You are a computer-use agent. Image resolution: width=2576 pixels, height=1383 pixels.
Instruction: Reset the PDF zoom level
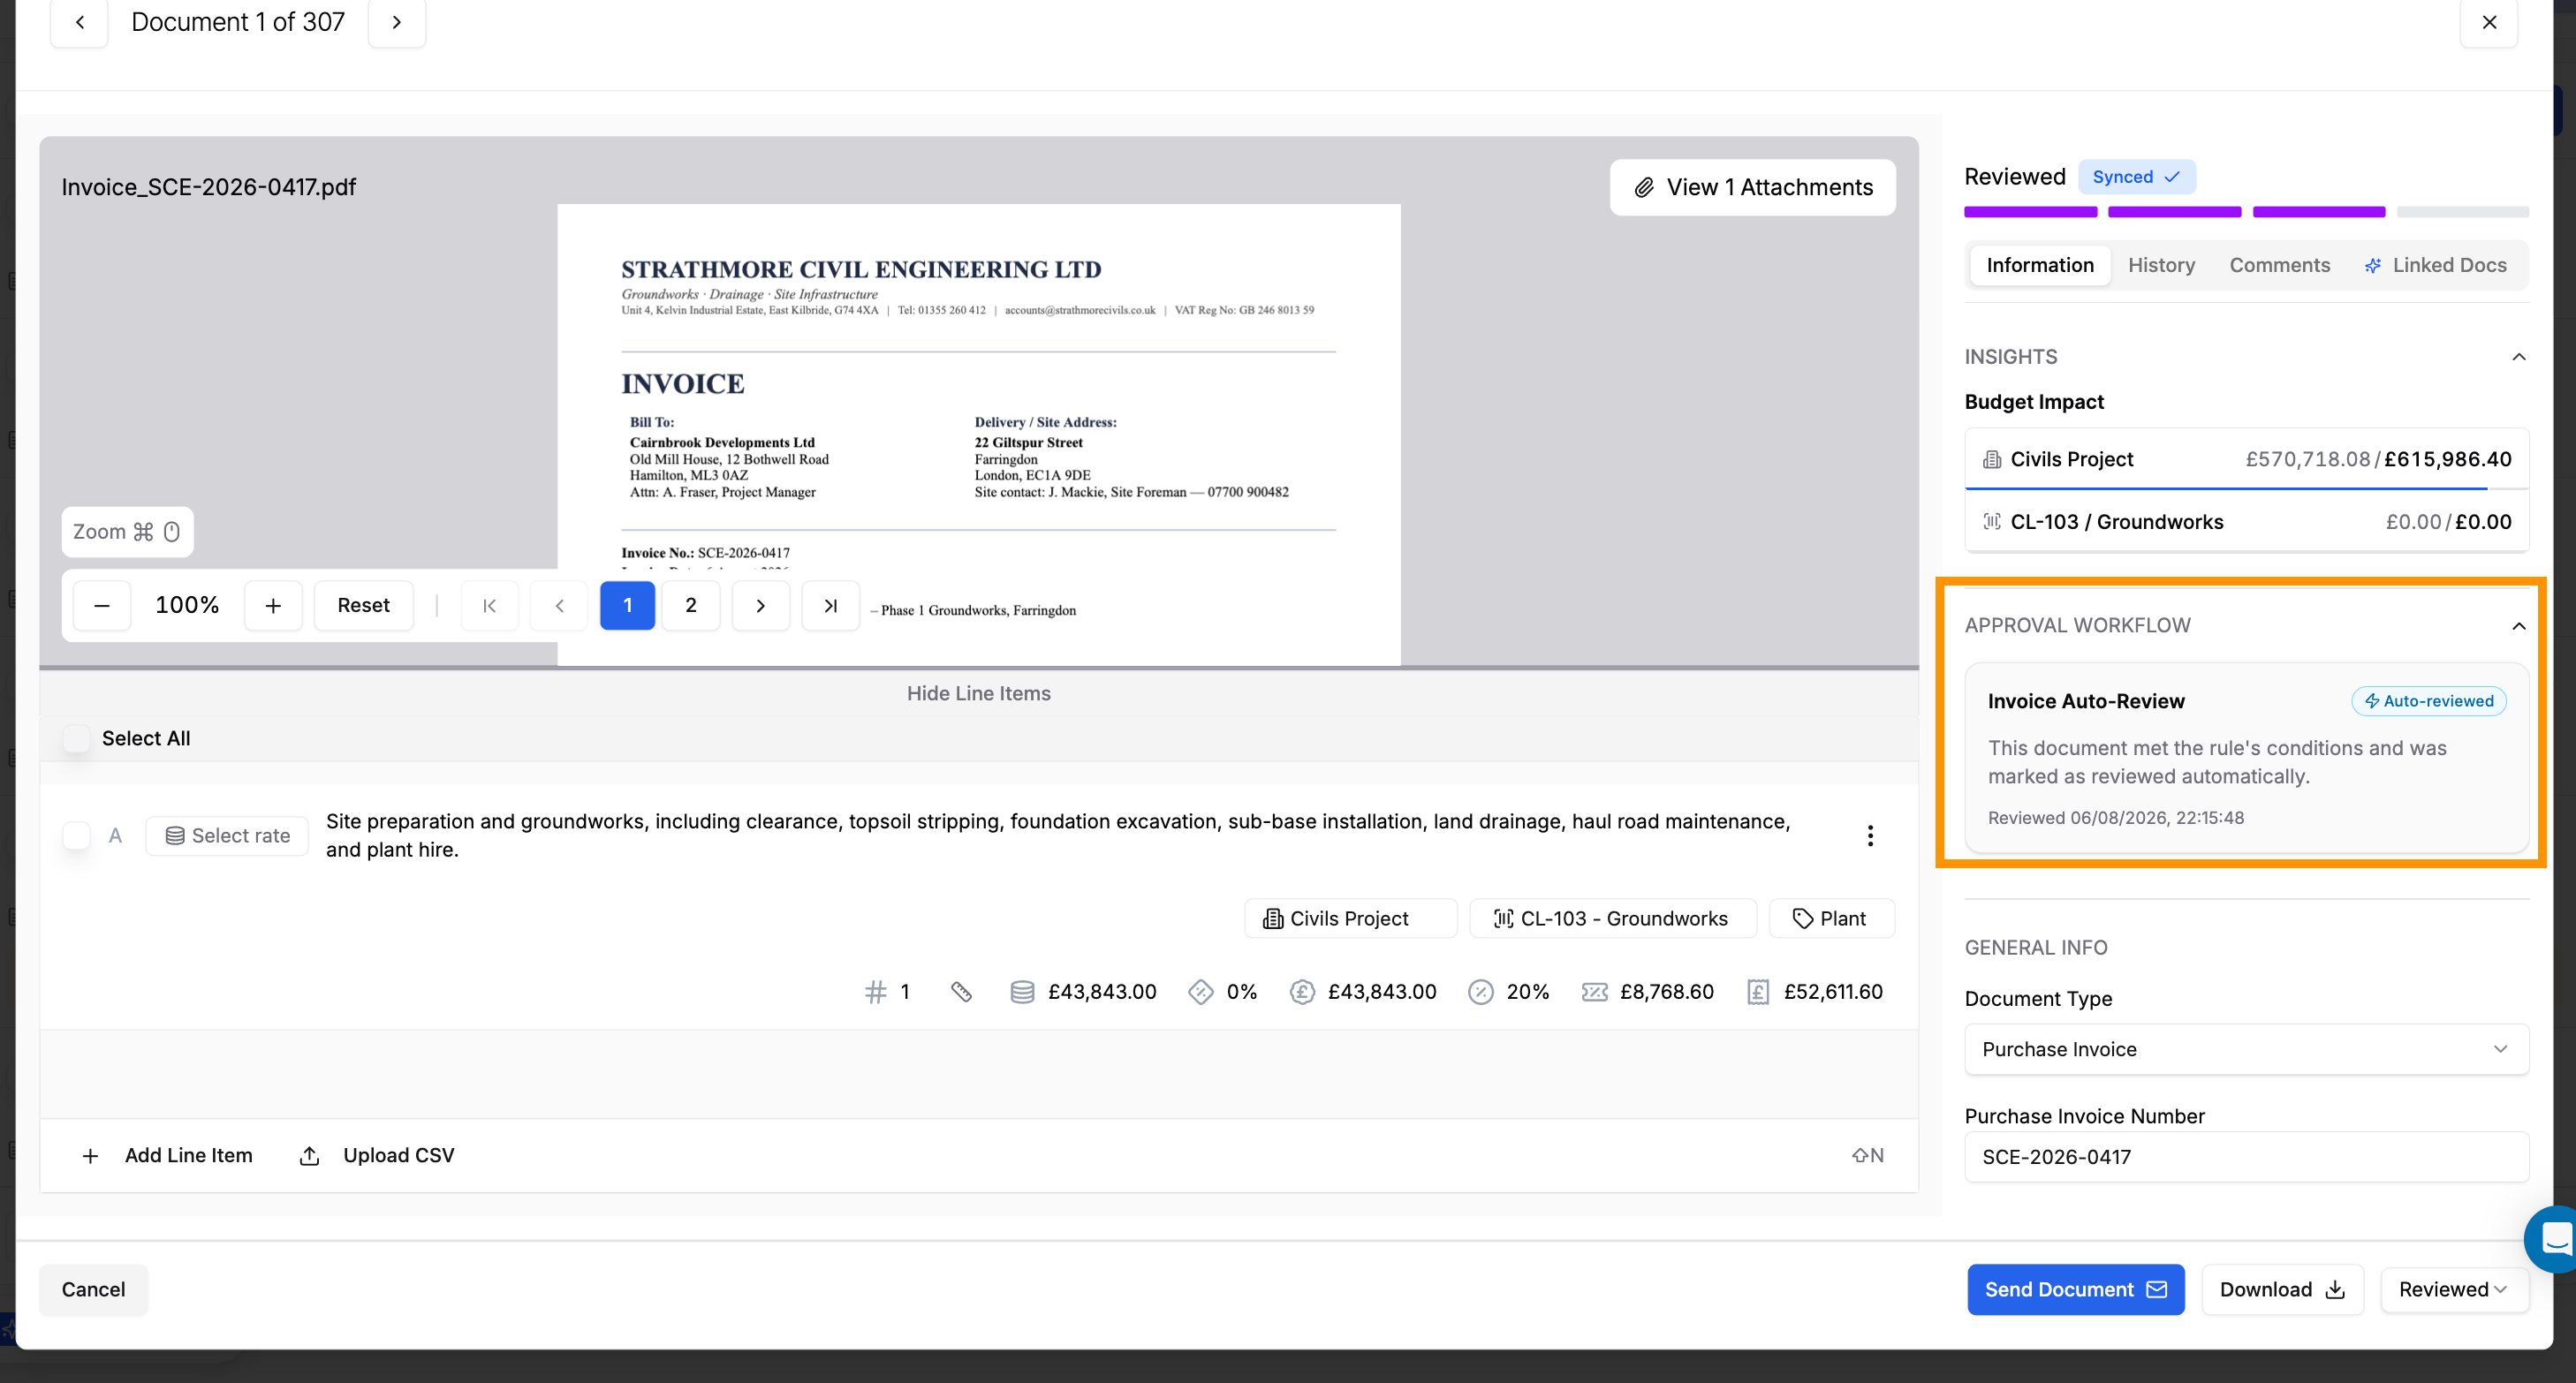point(363,605)
